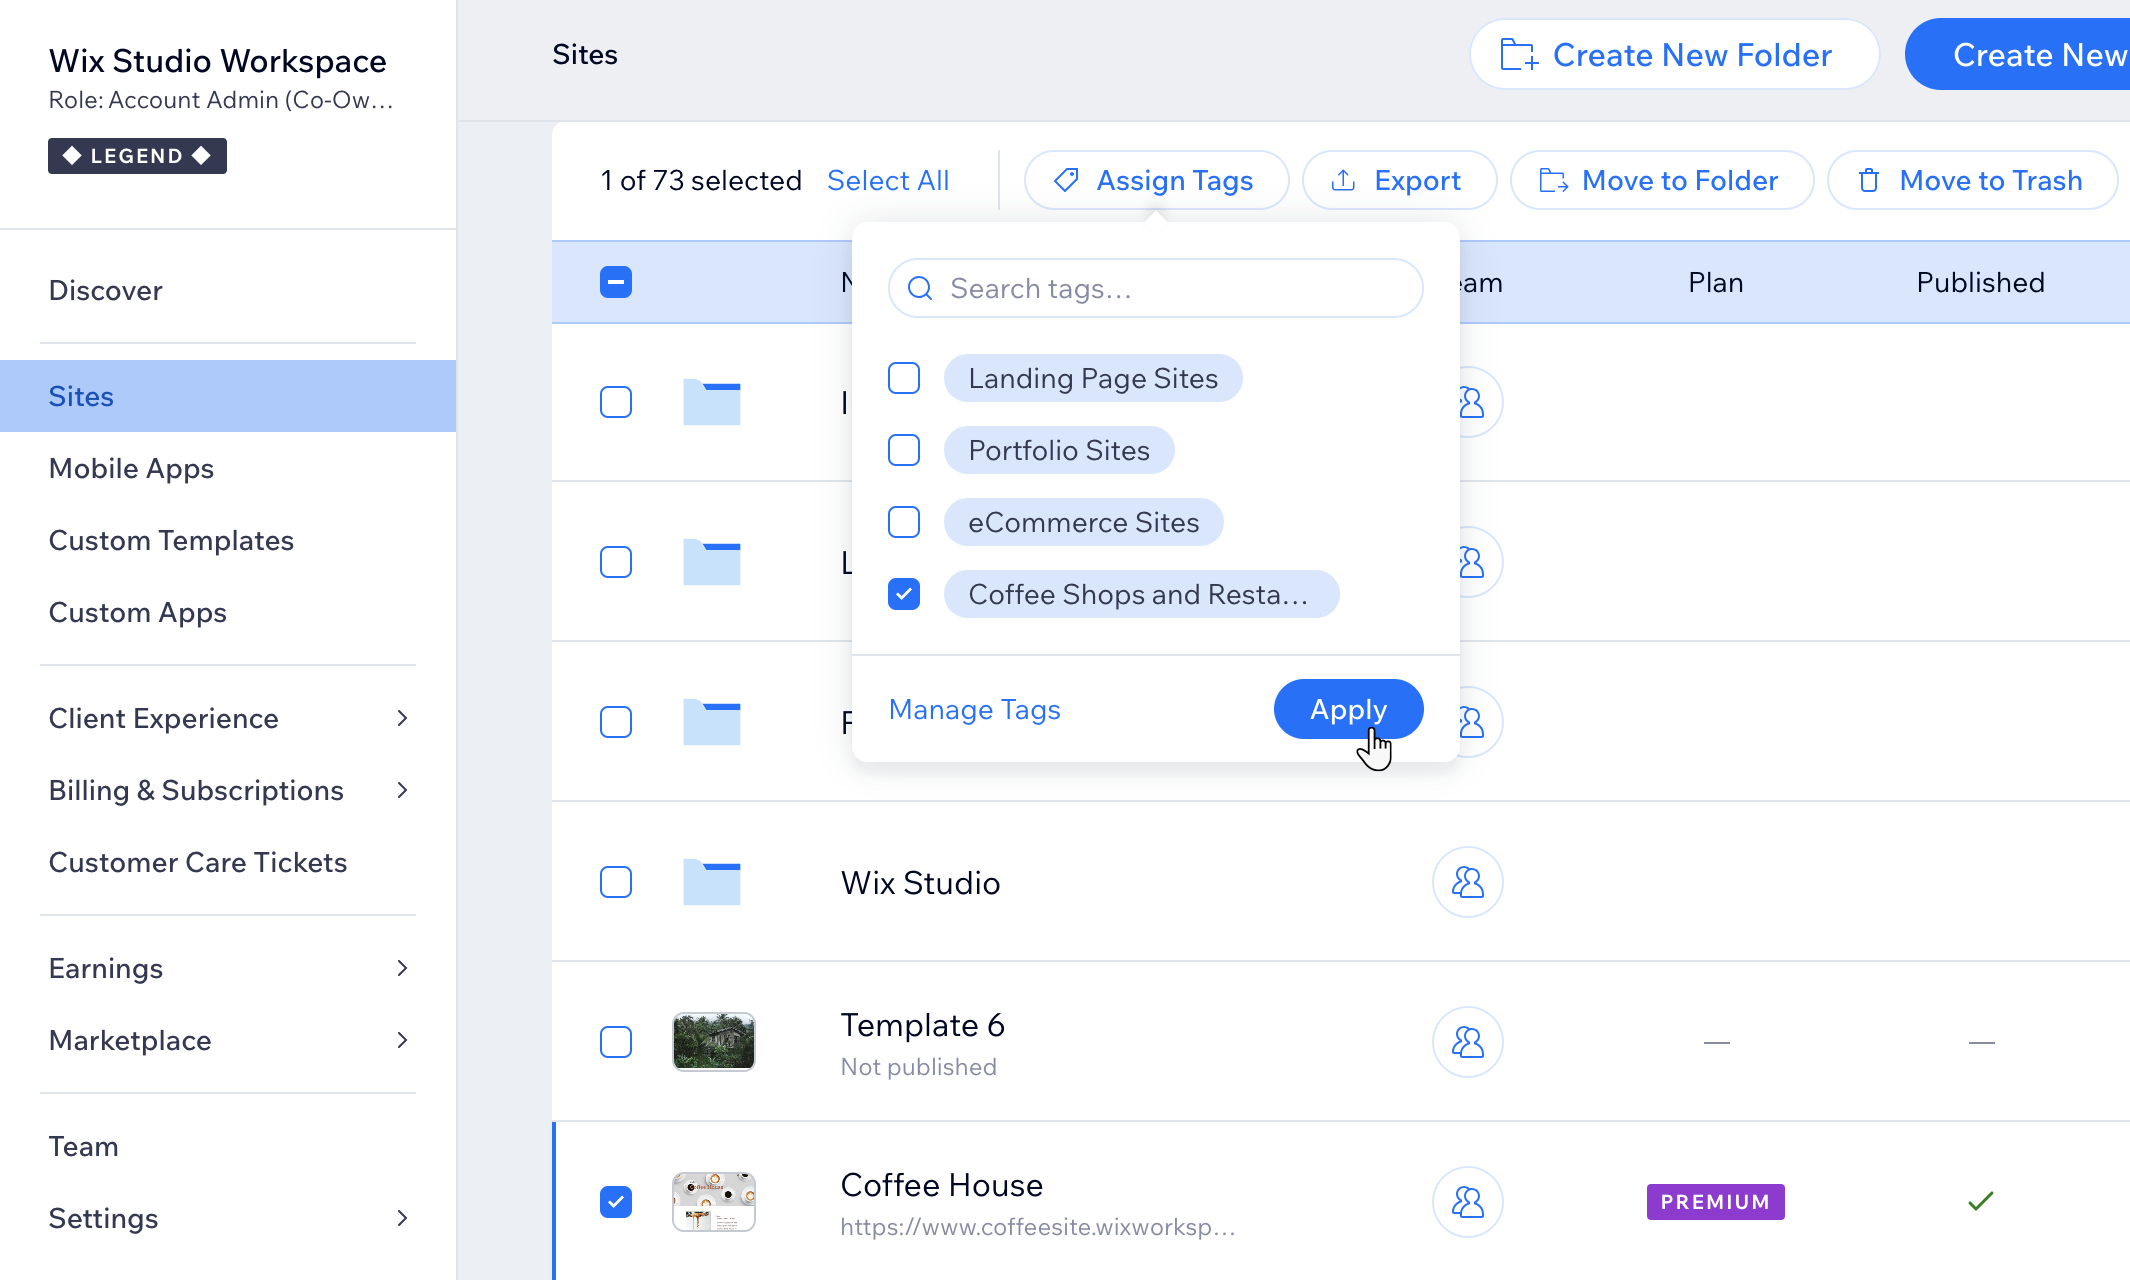Select the Template 6 row checkbox
The image size is (2130, 1280).
pyautogui.click(x=616, y=1042)
